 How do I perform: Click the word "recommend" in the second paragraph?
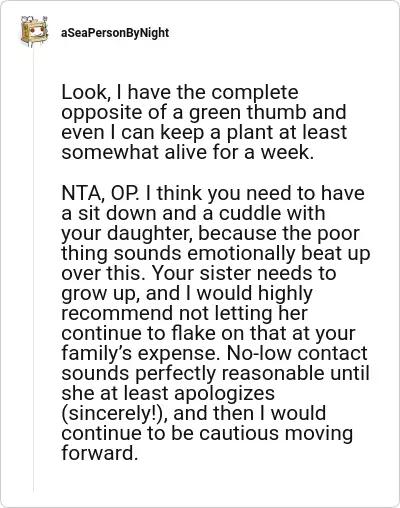(117, 313)
